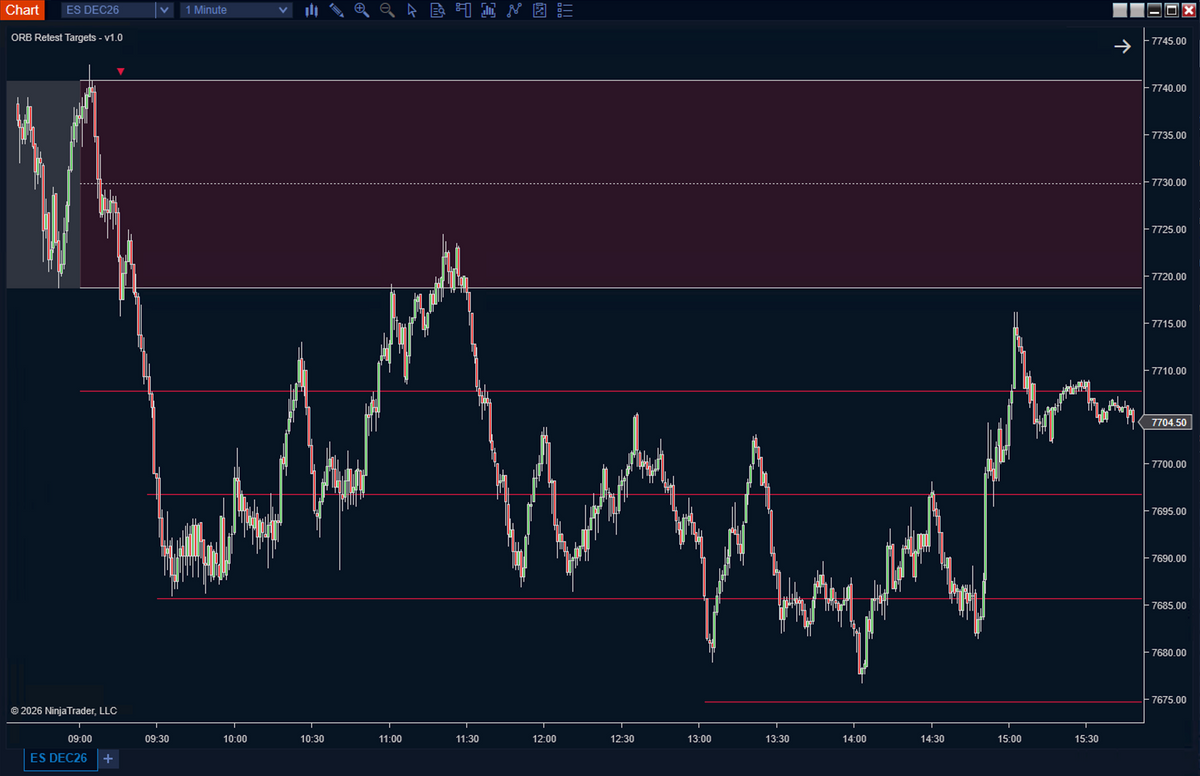1200x776 pixels.
Task: Click the 7710.00 price axis label
Action: click(x=1168, y=371)
